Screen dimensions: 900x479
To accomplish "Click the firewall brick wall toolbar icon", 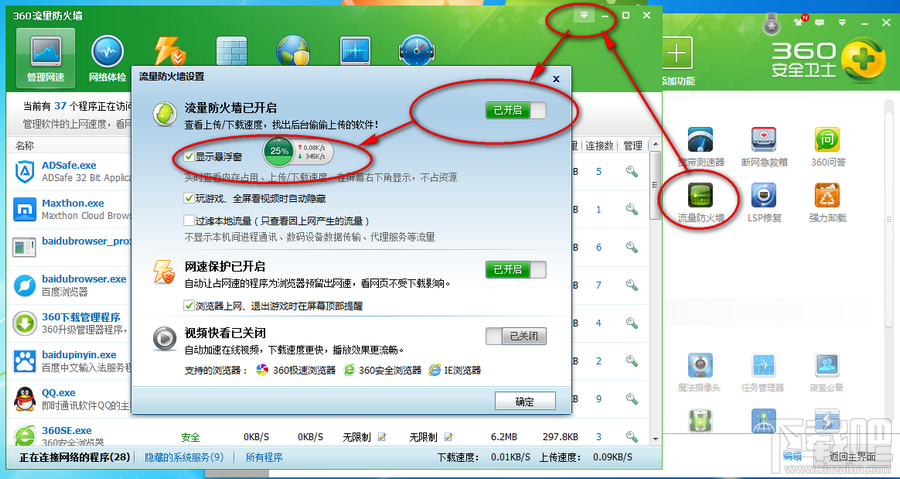I will (232, 52).
